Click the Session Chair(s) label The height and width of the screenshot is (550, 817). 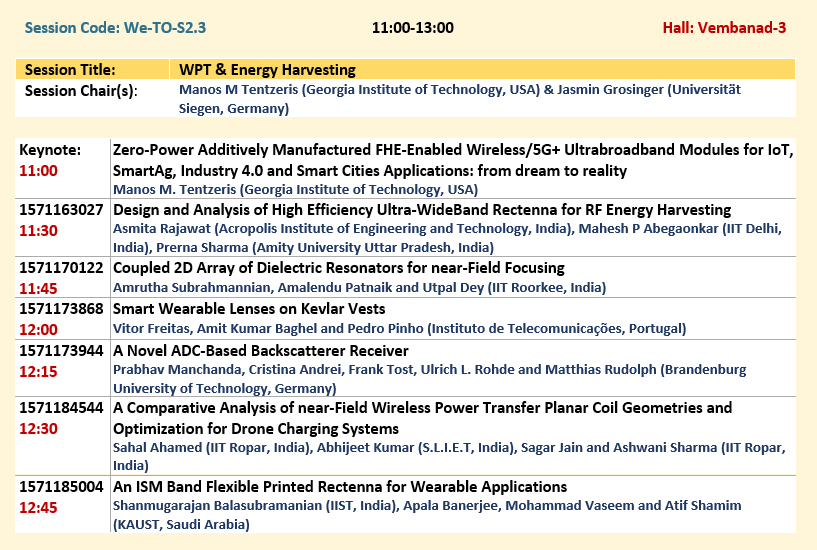point(80,91)
